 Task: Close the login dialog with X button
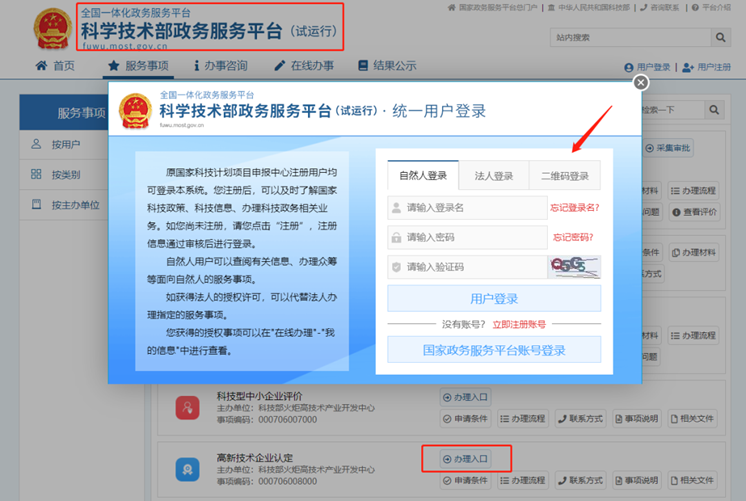click(x=641, y=83)
